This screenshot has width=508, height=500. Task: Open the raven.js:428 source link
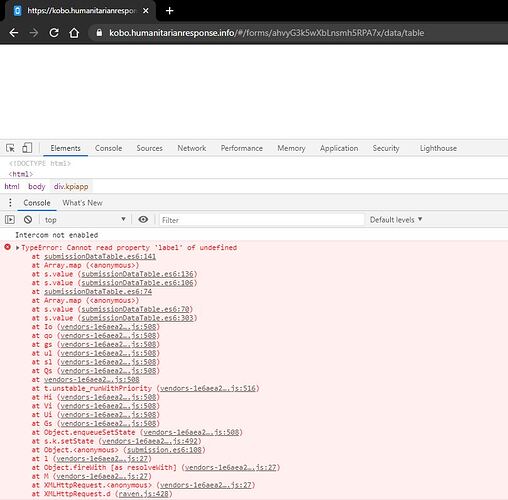click(x=144, y=494)
